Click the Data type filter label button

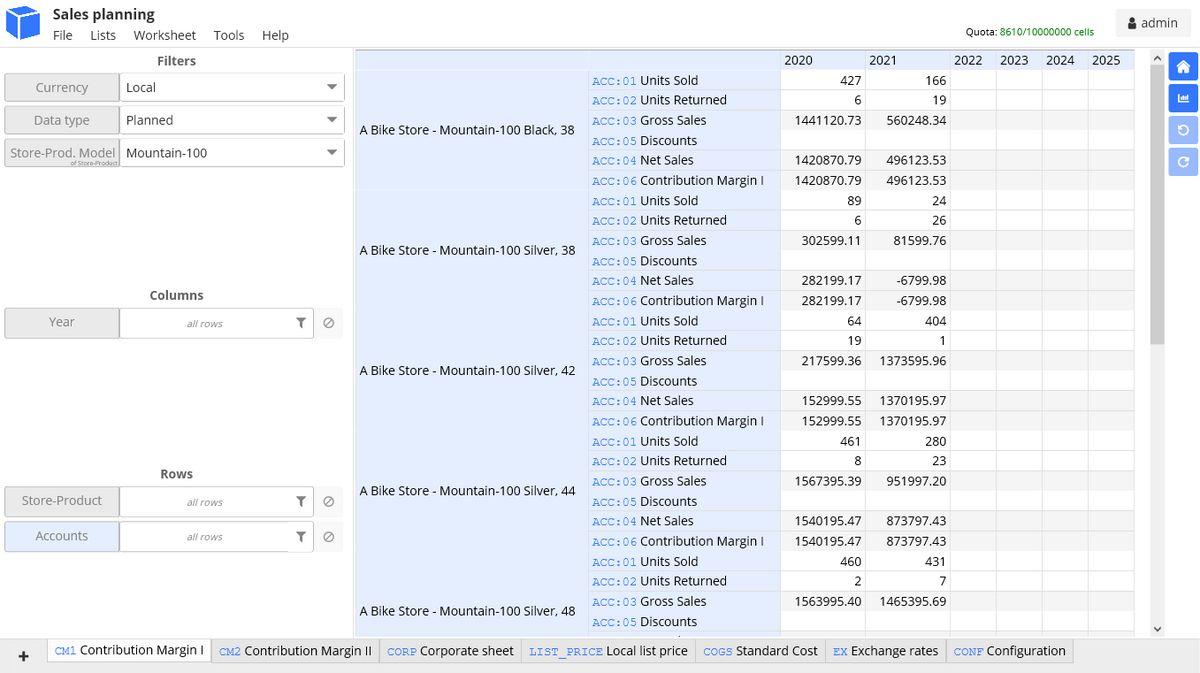coord(62,120)
